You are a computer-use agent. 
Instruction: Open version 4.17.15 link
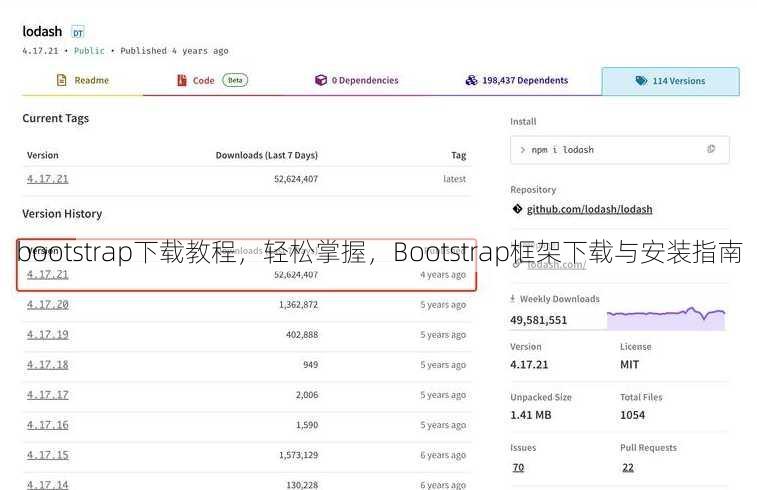click(47, 455)
